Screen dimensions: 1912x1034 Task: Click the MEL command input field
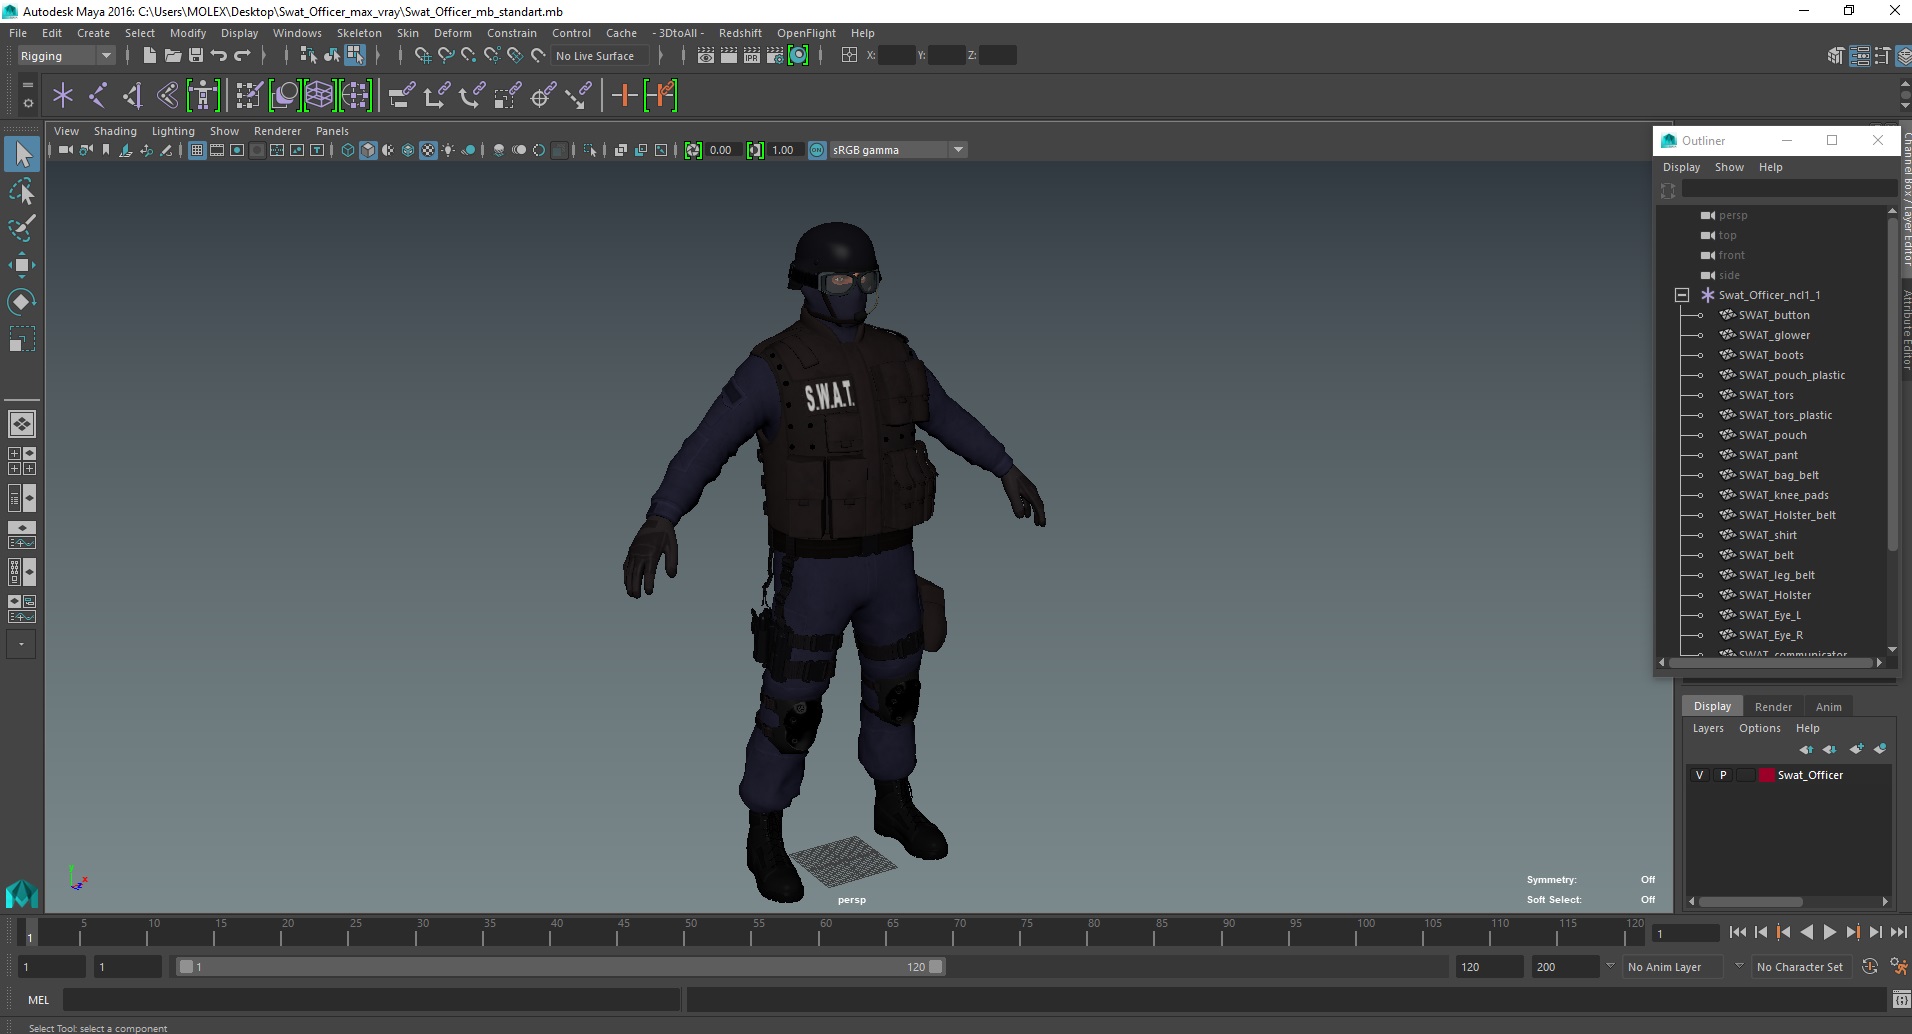coord(371,1000)
